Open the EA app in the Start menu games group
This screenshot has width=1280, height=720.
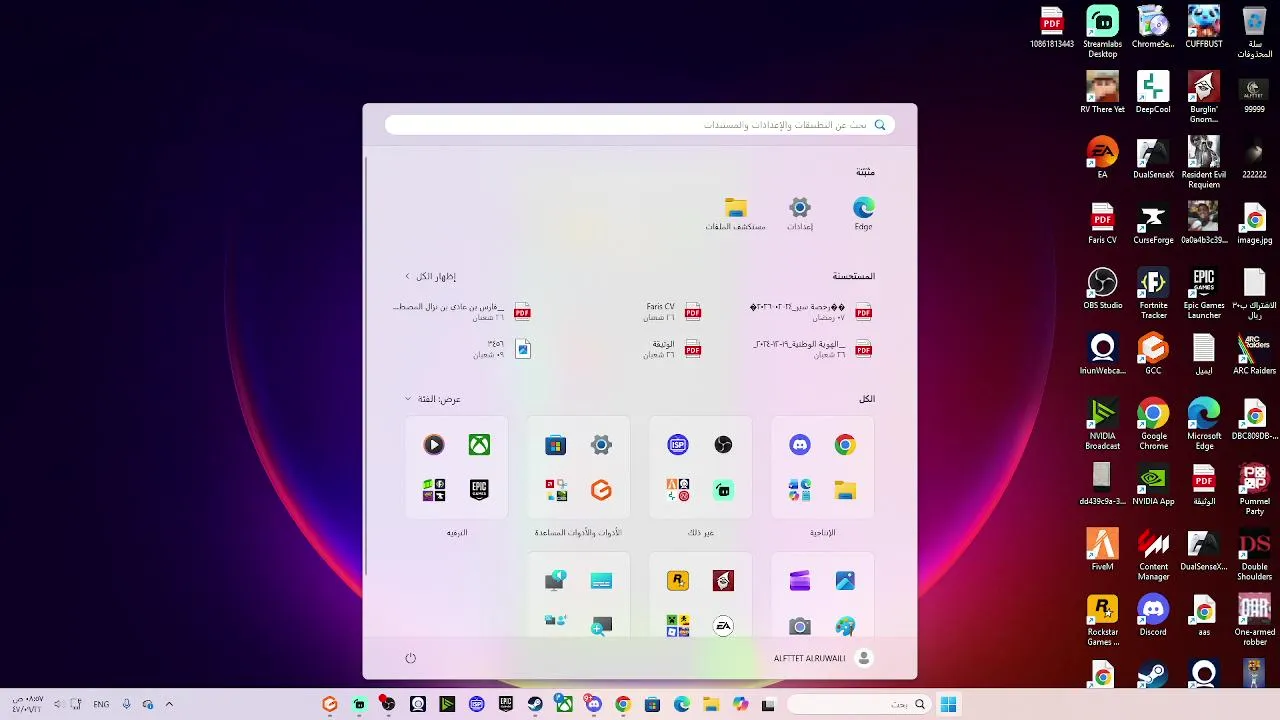click(723, 626)
